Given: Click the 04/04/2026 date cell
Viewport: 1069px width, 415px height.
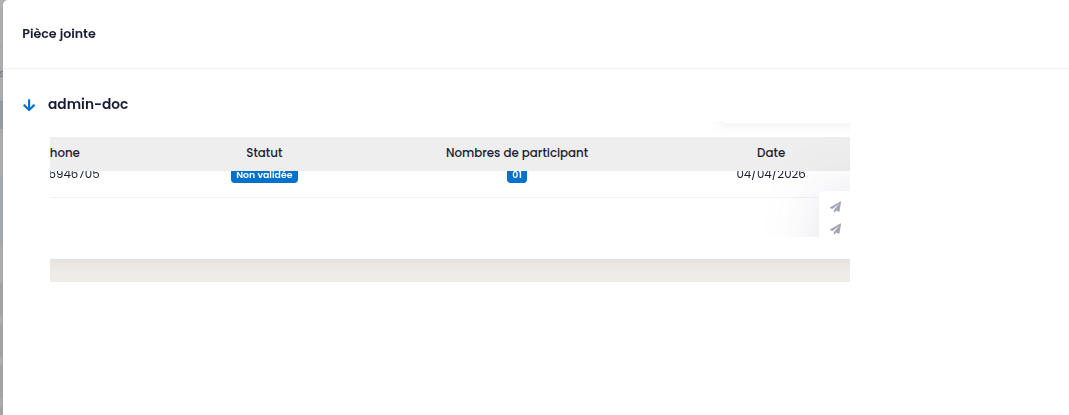Looking at the screenshot, I should 770,174.
